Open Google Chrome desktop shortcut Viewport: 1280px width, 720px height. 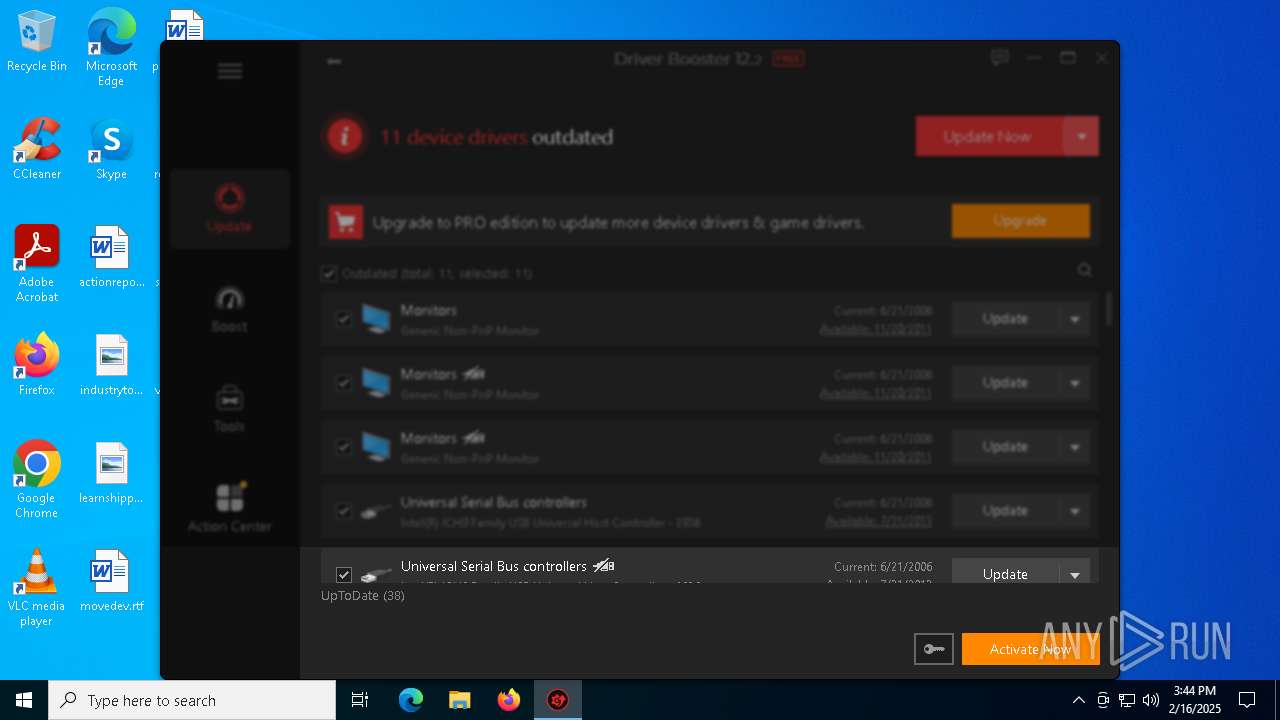(x=37, y=479)
